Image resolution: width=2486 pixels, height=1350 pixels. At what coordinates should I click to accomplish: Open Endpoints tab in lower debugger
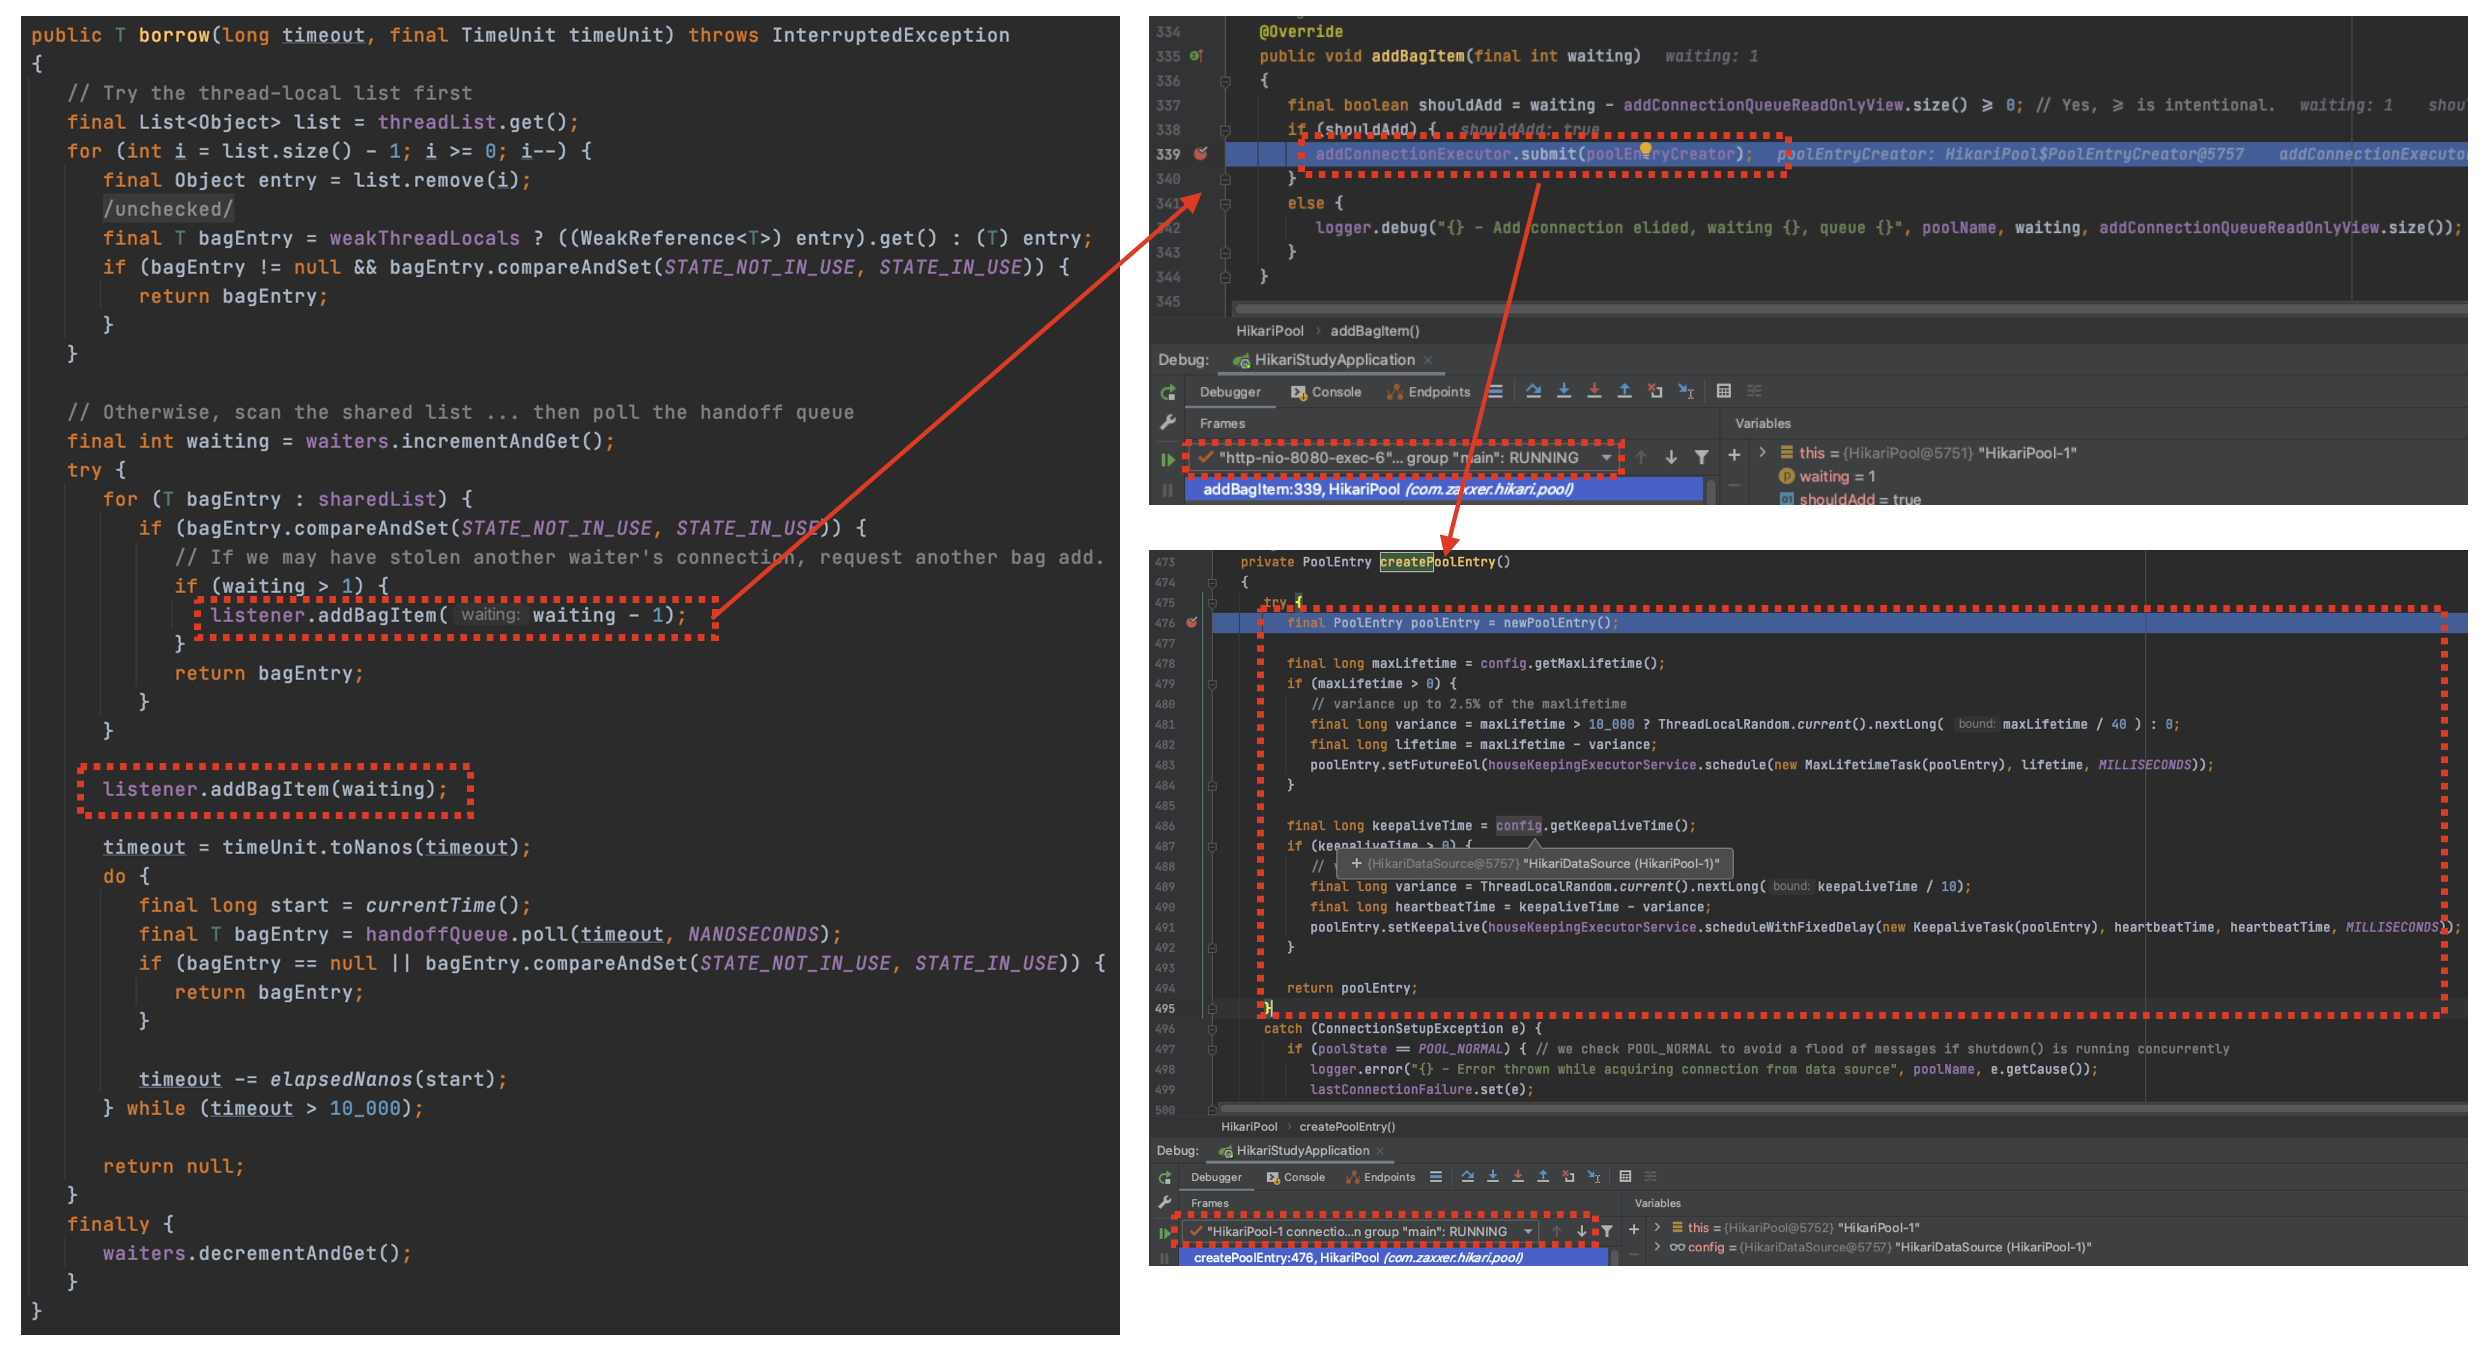pos(1381,1177)
